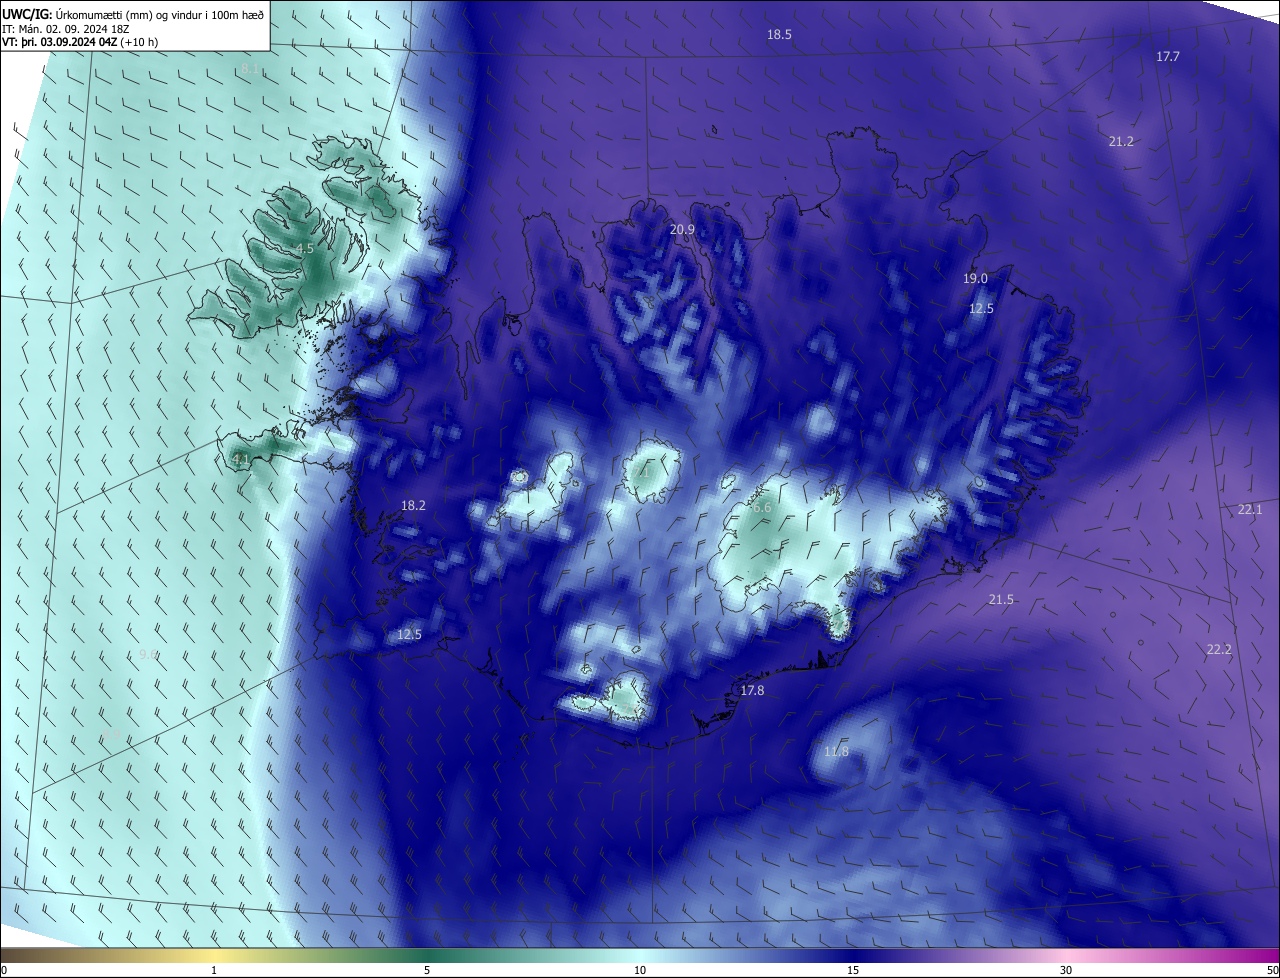
Task: Click the 18.5 value label
Action: click(x=779, y=35)
